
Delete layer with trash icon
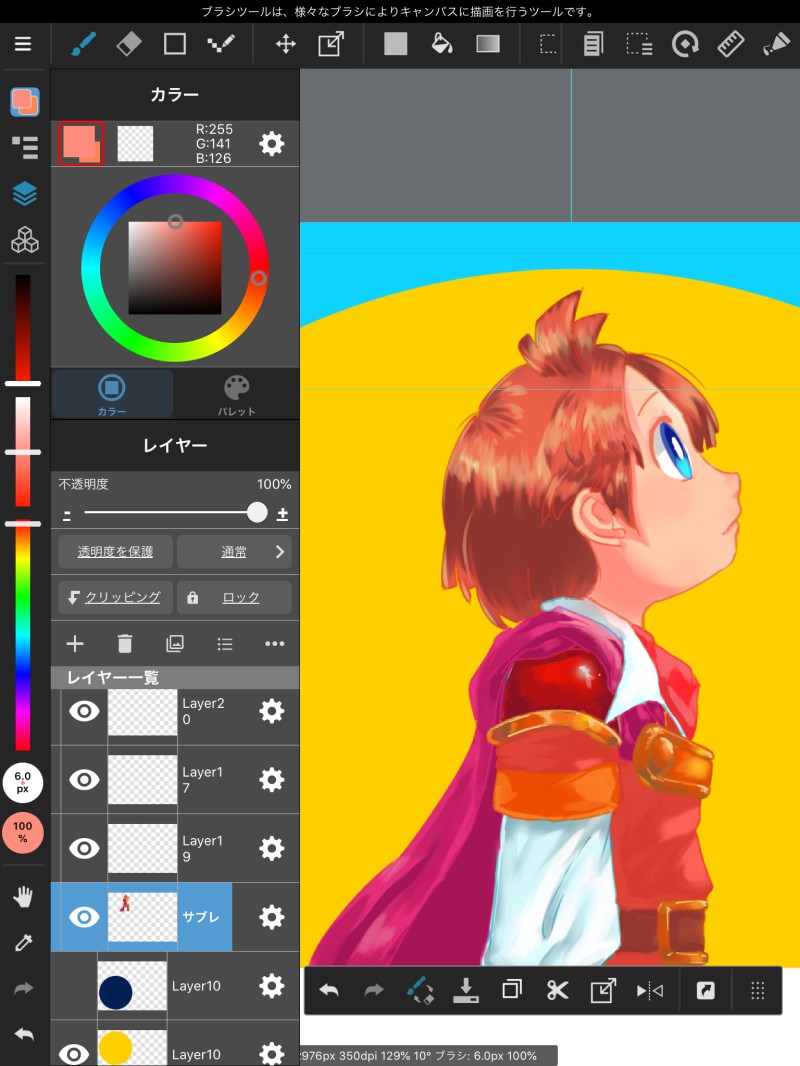tap(124, 643)
